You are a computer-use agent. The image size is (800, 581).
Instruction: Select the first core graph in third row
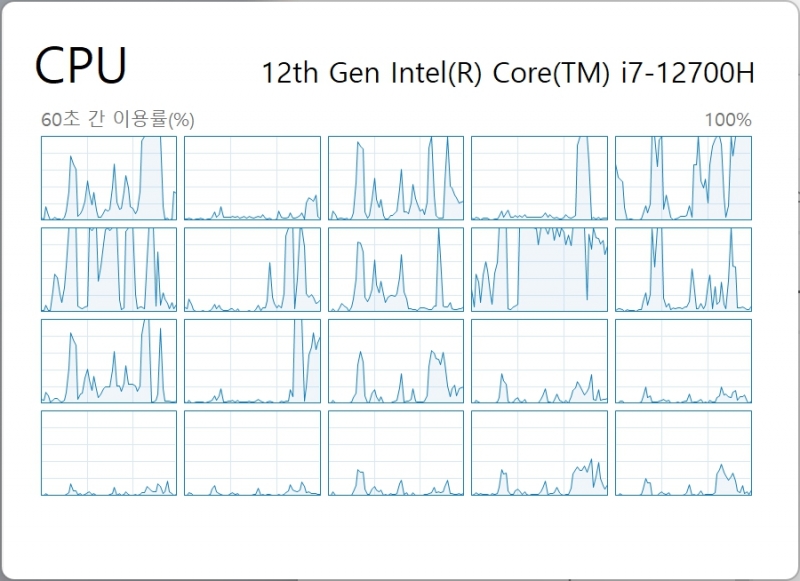pyautogui.click(x=109, y=361)
